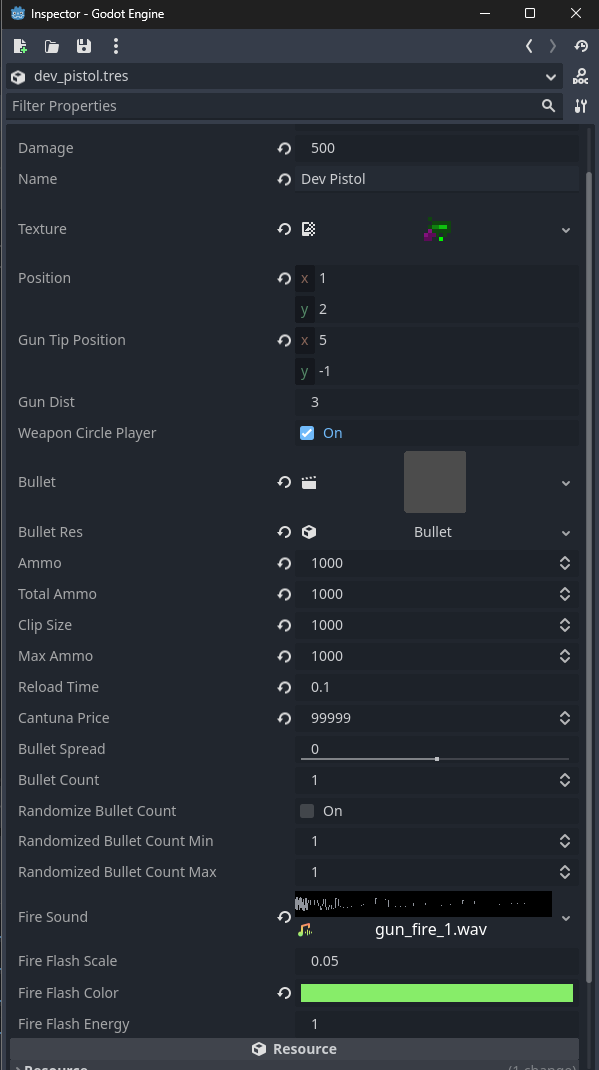The image size is (599, 1070).
Task: Open property tools settings next to filter
Action: pyautogui.click(x=581, y=106)
